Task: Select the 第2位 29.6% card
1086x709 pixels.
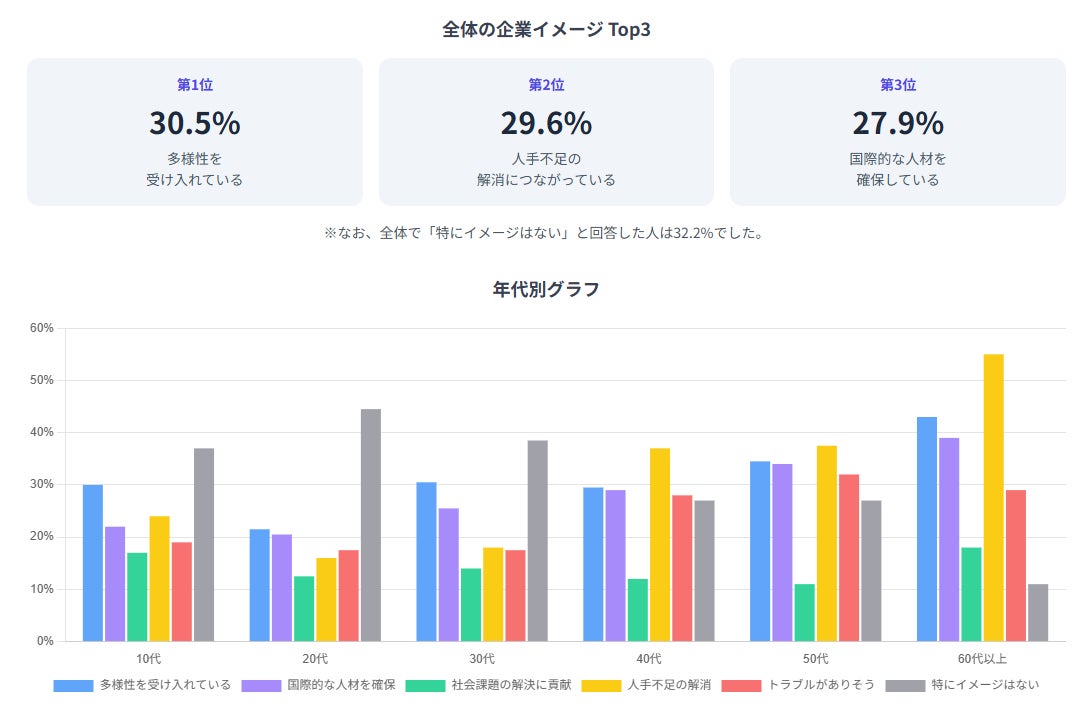Action: (x=546, y=132)
